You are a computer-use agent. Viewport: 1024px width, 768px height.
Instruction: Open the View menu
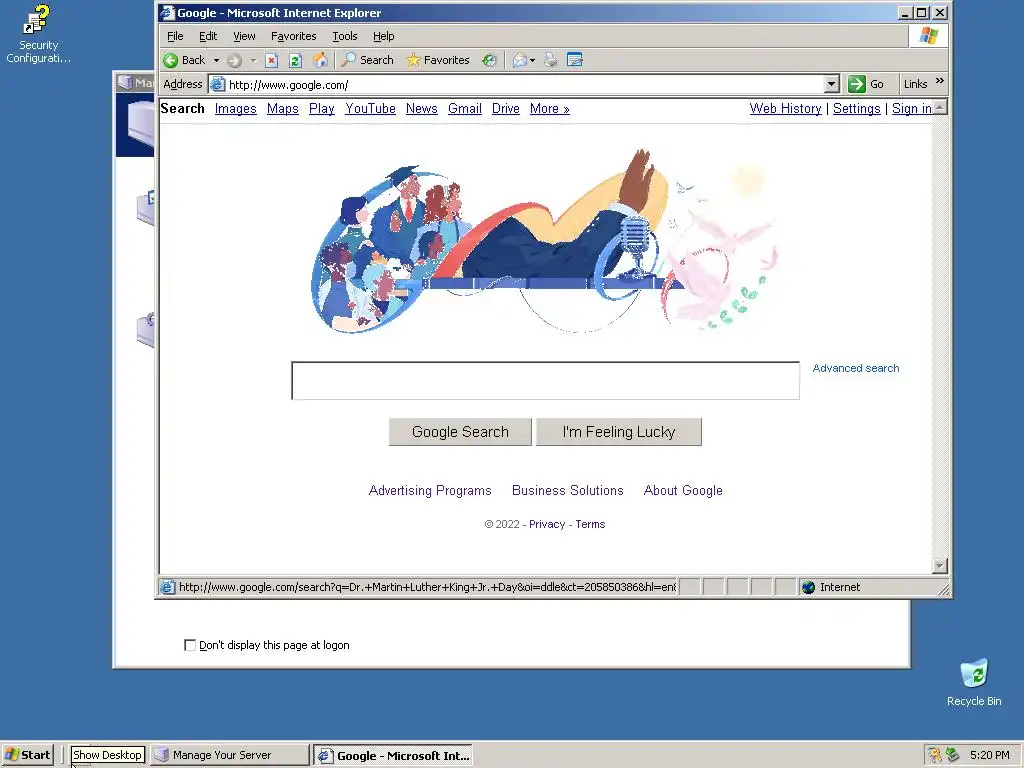[x=244, y=37]
